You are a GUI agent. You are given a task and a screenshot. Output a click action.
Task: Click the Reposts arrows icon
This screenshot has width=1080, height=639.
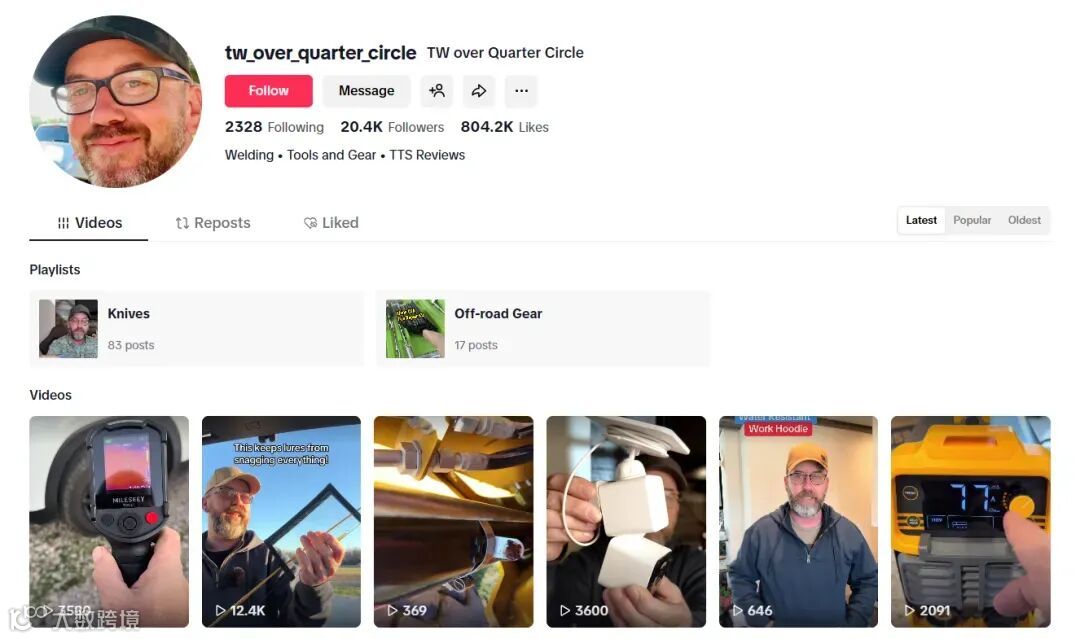pyautogui.click(x=182, y=223)
